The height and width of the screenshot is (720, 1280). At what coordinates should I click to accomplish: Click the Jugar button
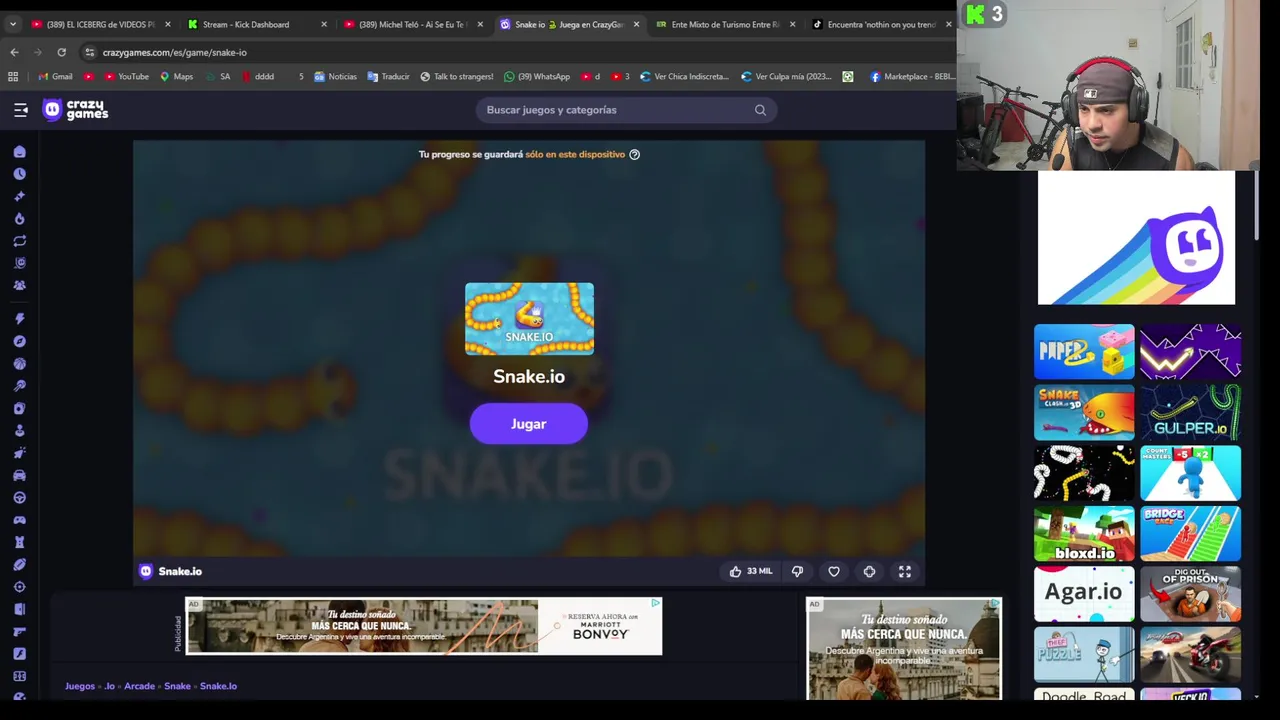coord(529,424)
